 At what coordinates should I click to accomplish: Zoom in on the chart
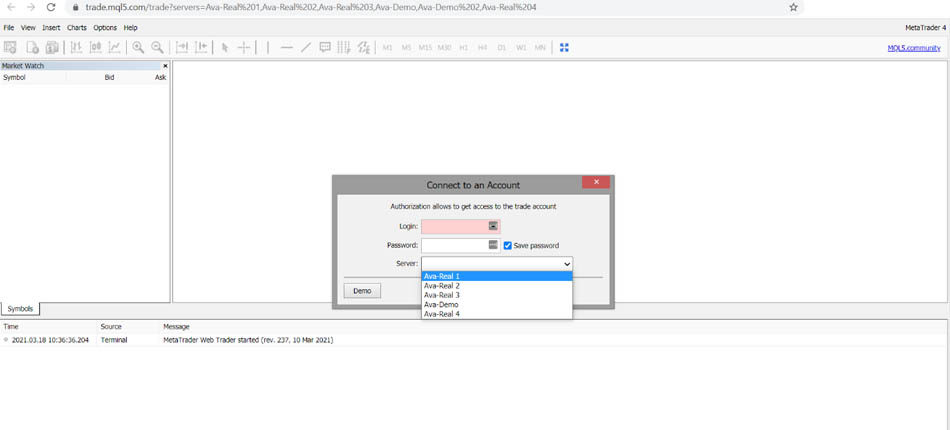pos(138,47)
